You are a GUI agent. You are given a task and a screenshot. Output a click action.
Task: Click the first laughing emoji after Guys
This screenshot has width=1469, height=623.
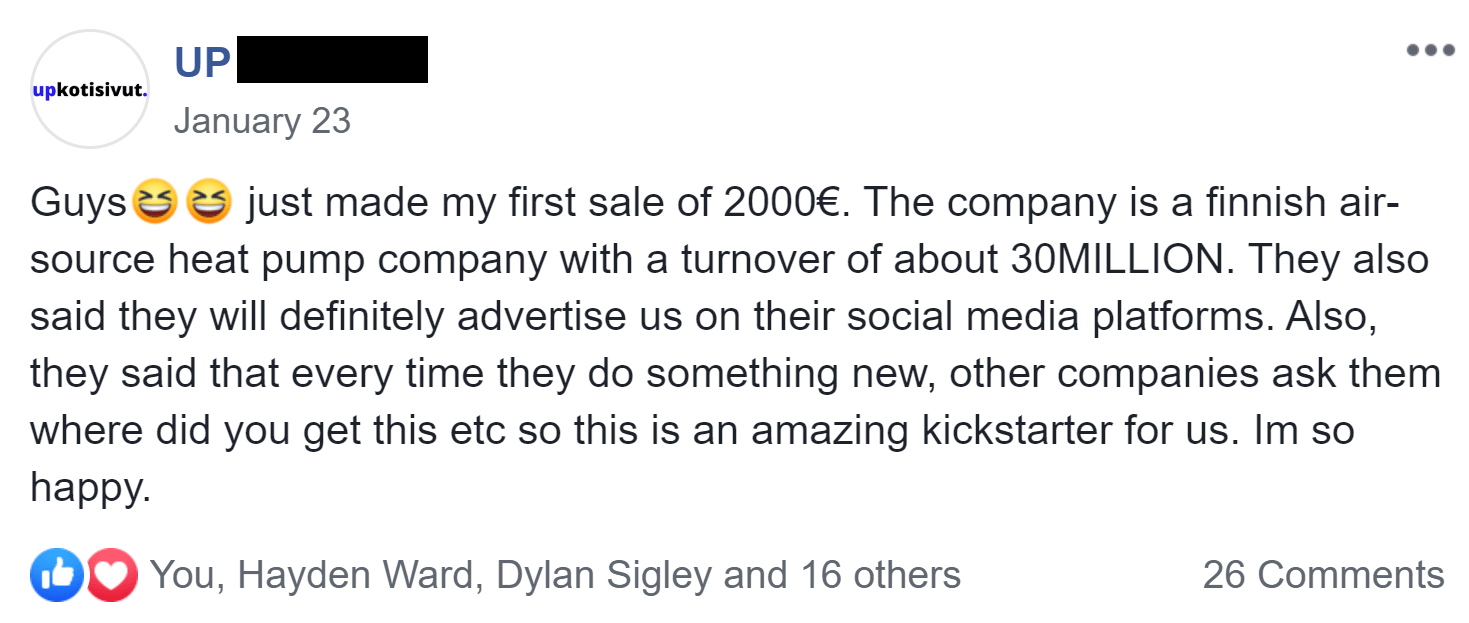[155, 203]
